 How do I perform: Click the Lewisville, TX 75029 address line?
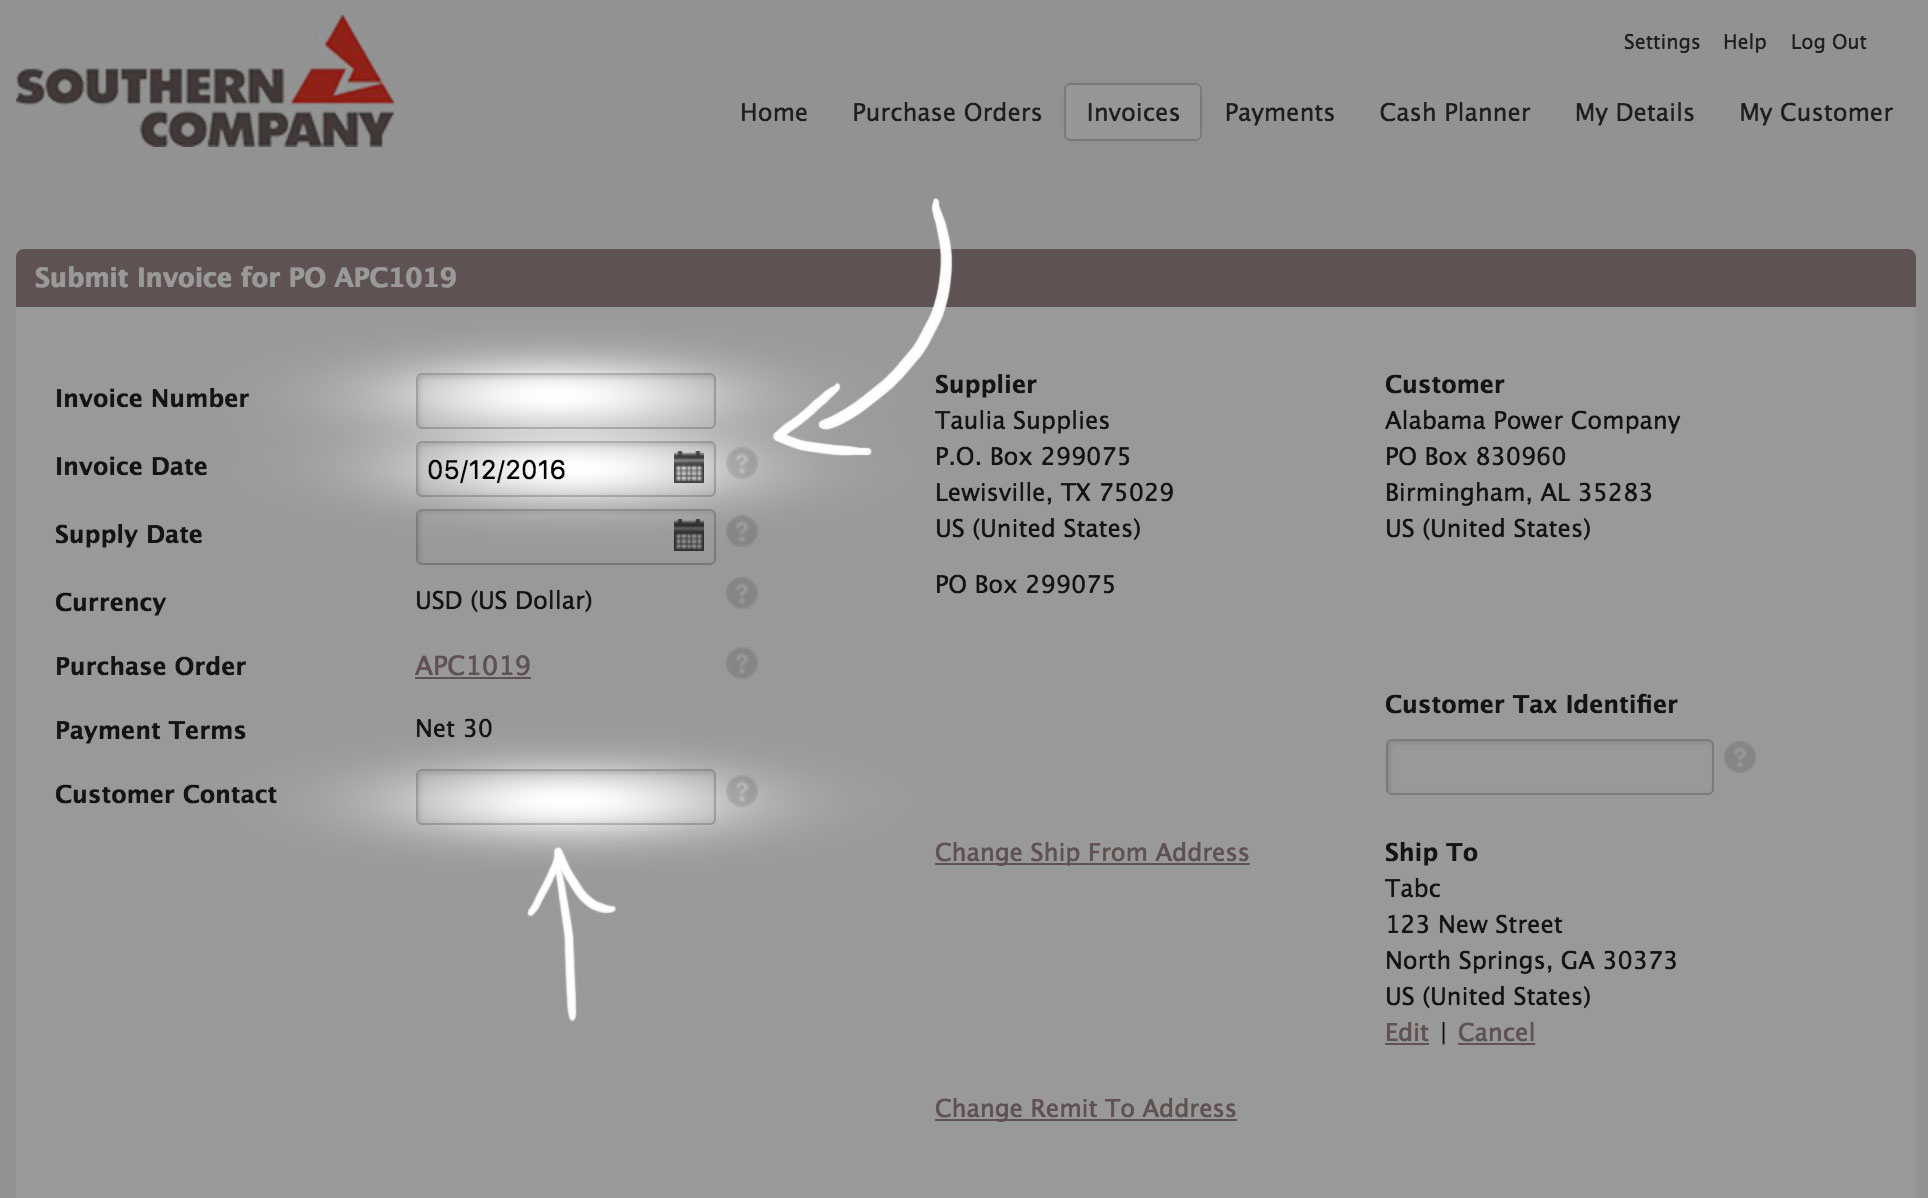tap(1054, 492)
